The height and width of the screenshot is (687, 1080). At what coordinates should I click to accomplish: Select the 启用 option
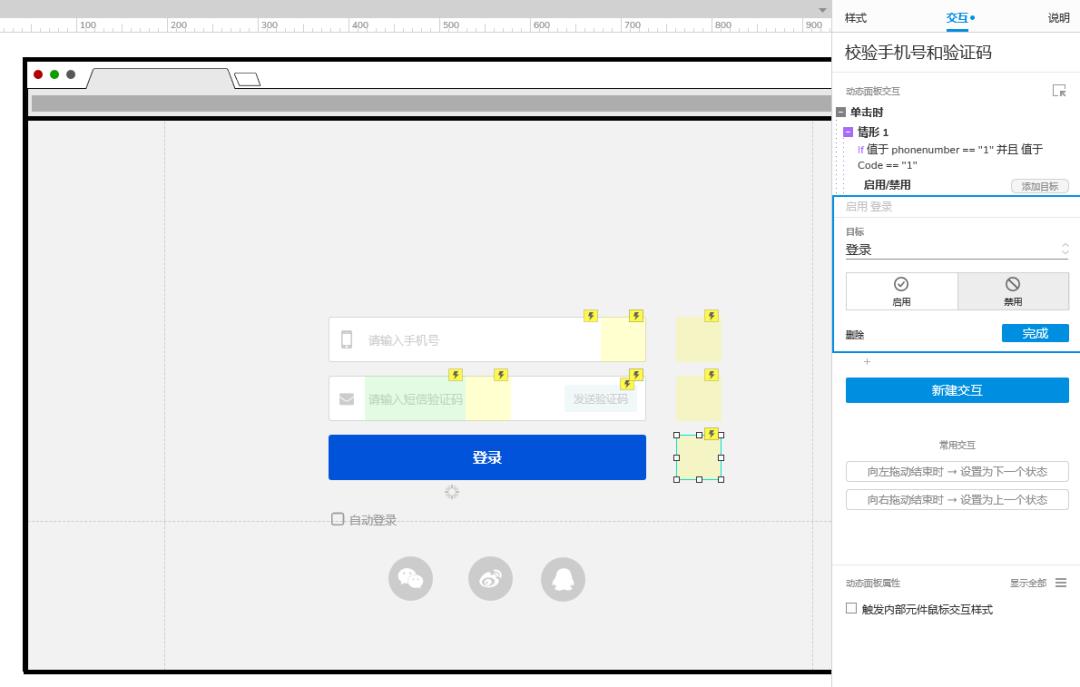[x=902, y=291]
